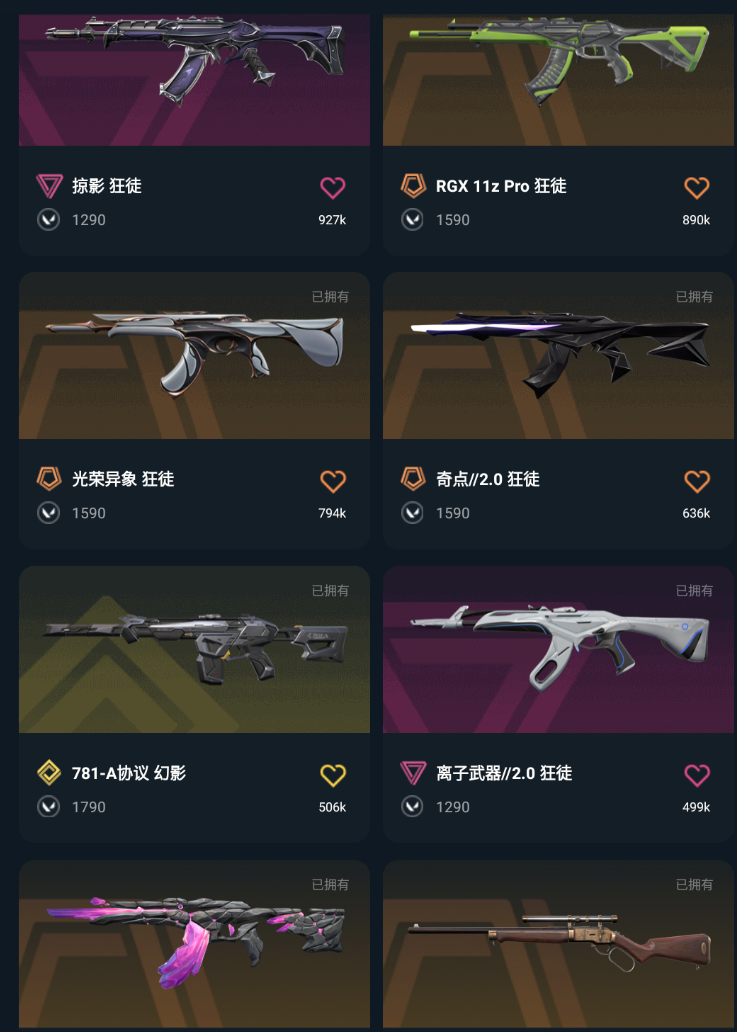737x1032 pixels.
Task: Click the pink triangle tier icon beside 掠影 狂徒
Action: [49, 186]
